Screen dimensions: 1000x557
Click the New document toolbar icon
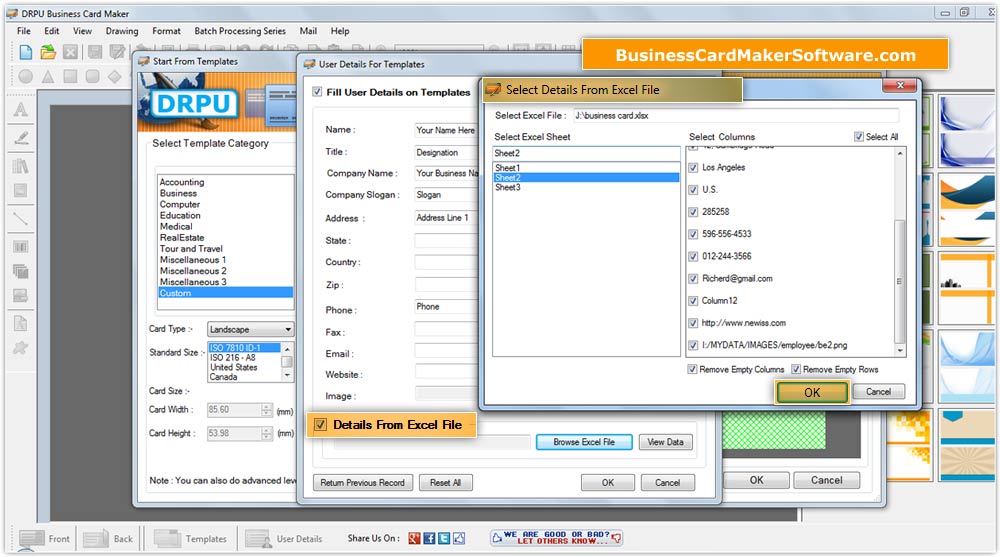[26, 53]
